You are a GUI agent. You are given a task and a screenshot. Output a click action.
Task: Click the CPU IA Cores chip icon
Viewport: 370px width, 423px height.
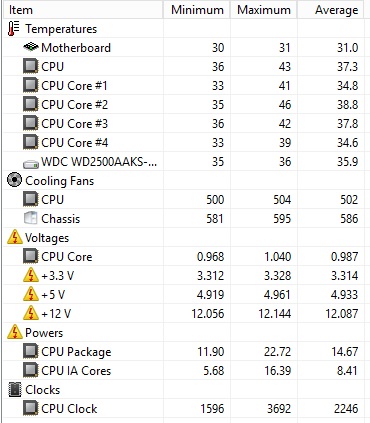tap(31, 370)
